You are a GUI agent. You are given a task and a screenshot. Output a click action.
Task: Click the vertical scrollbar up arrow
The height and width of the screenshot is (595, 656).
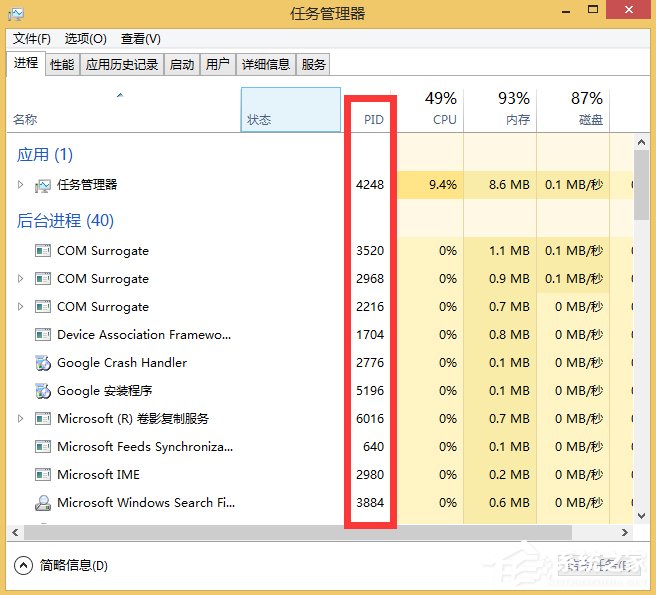641,143
